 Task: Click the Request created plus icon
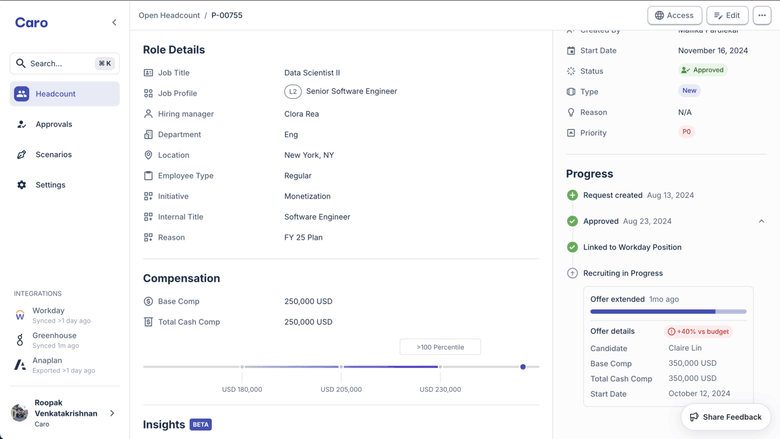(x=572, y=195)
